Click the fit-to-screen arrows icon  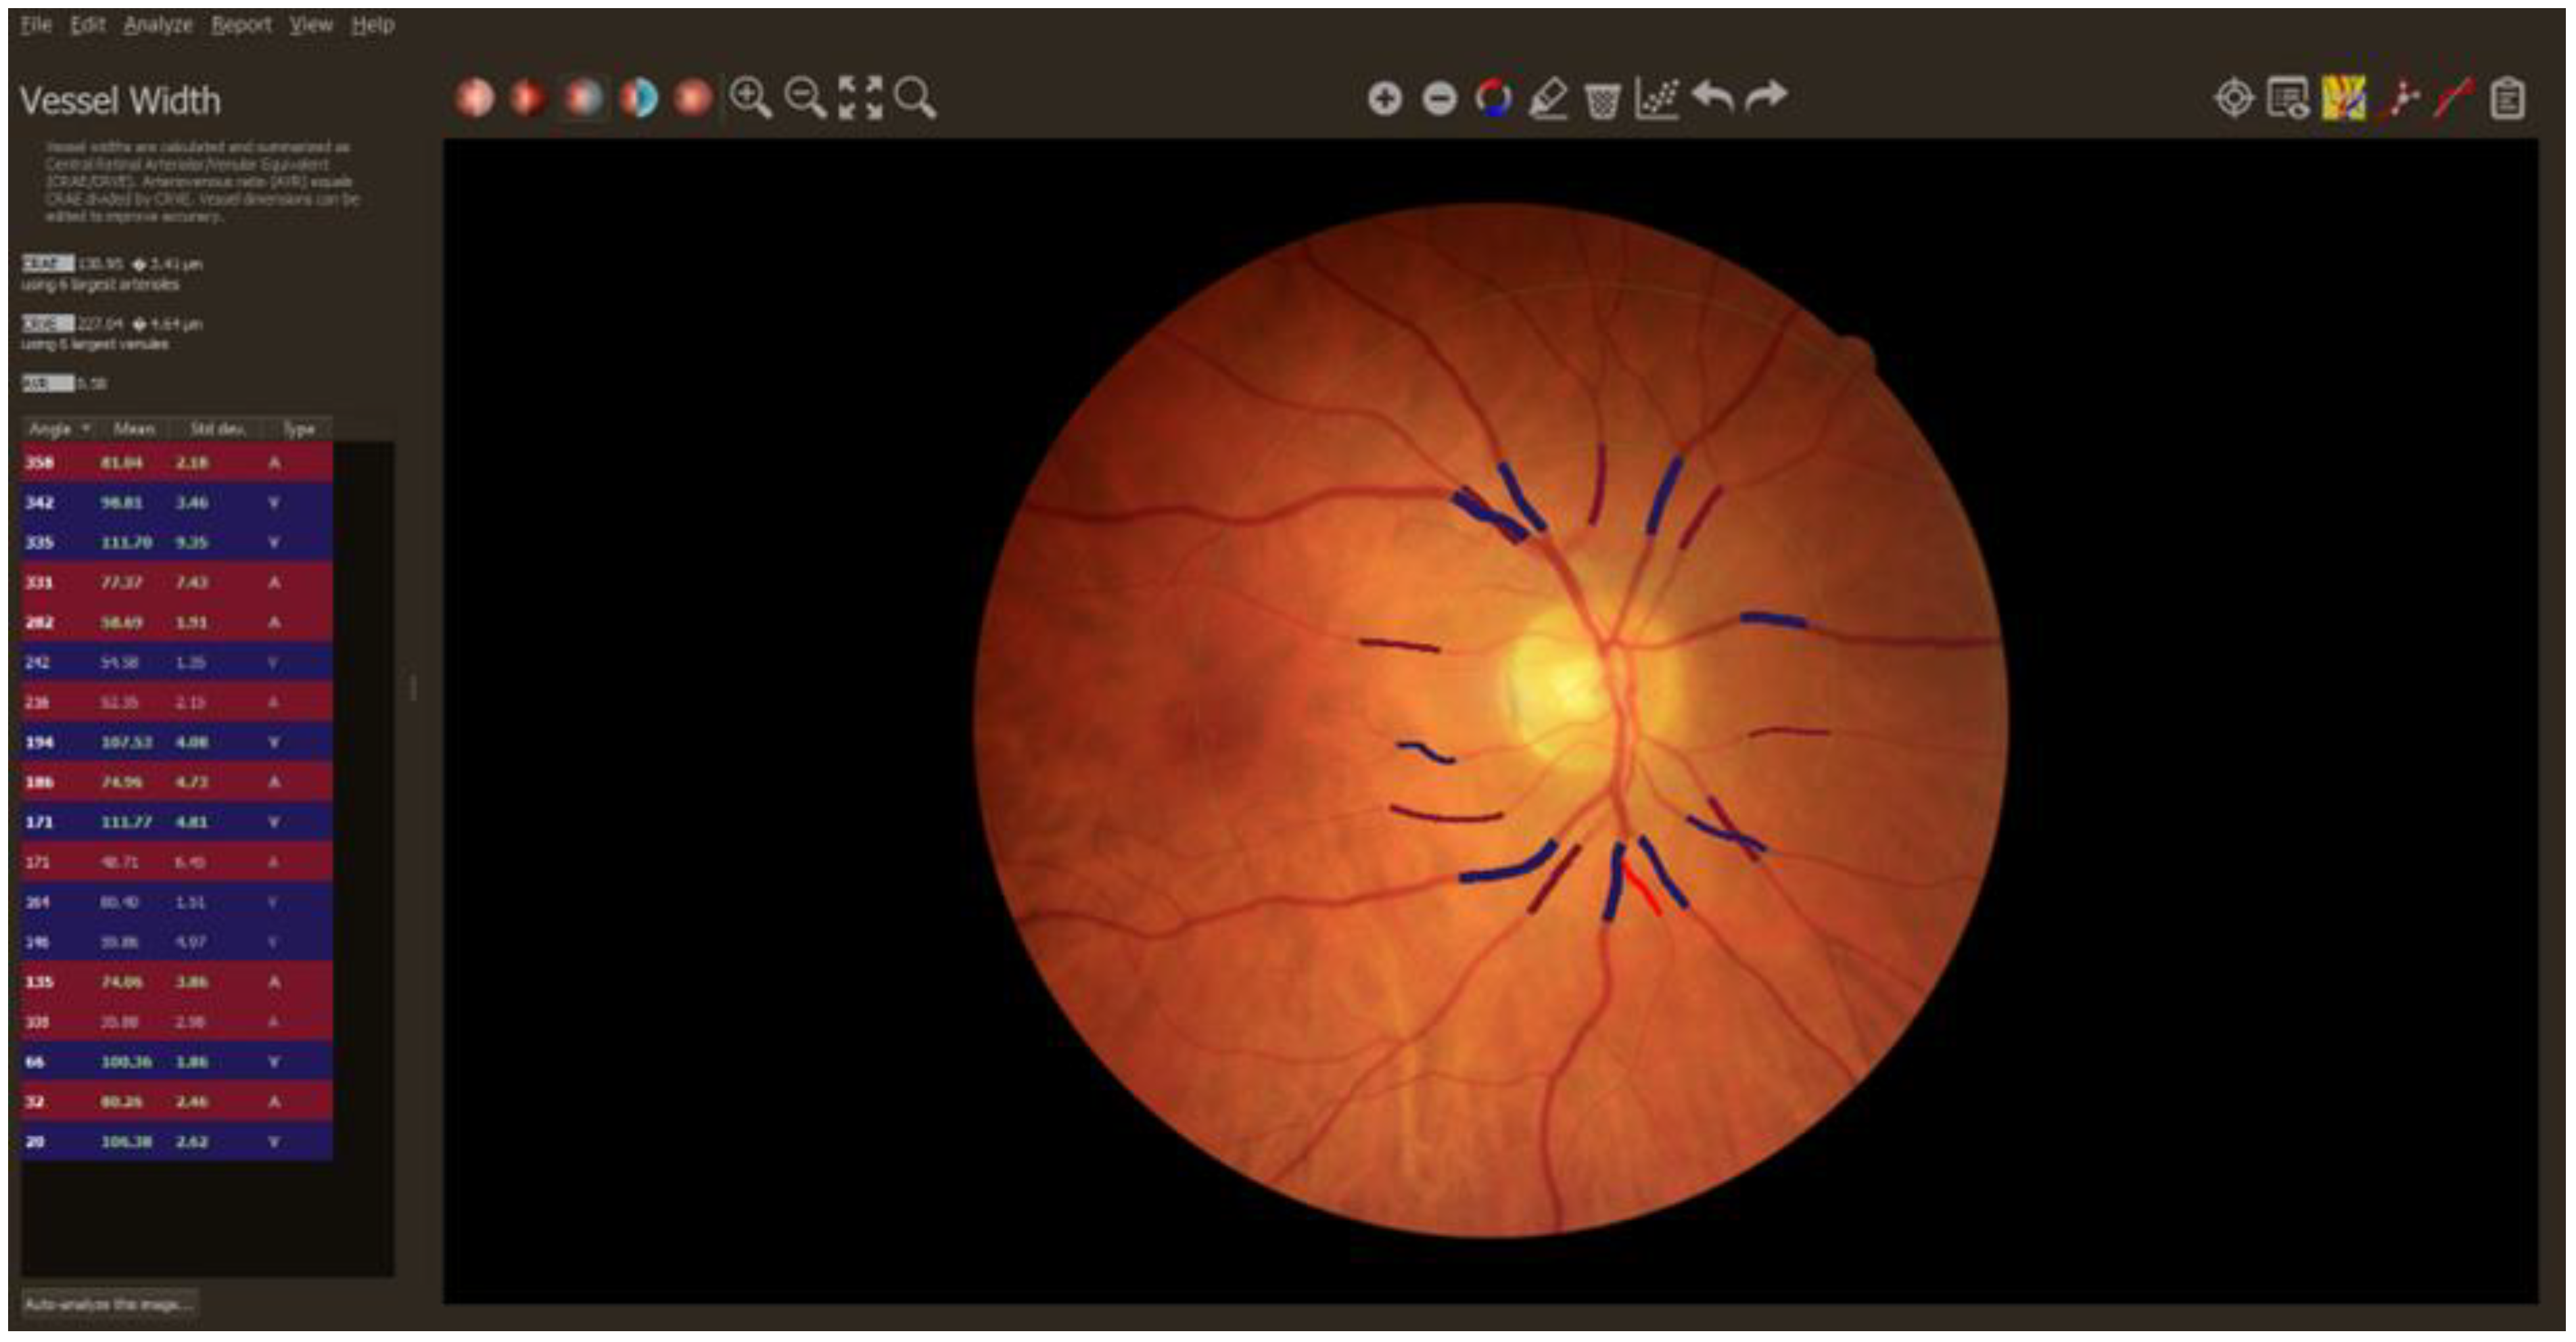(x=860, y=98)
